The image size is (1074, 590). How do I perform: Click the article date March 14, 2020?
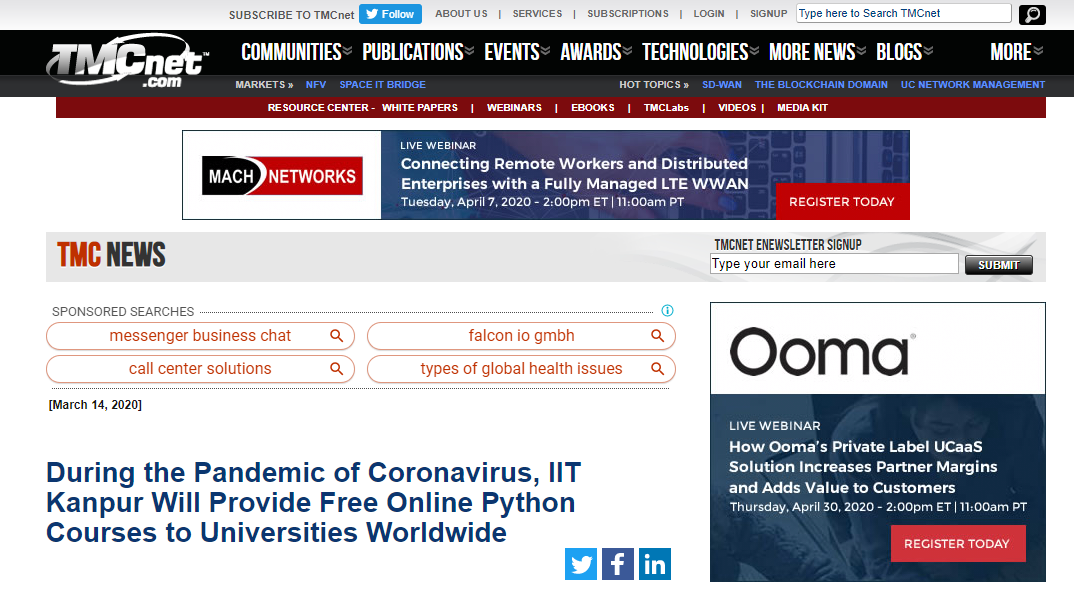click(x=95, y=405)
